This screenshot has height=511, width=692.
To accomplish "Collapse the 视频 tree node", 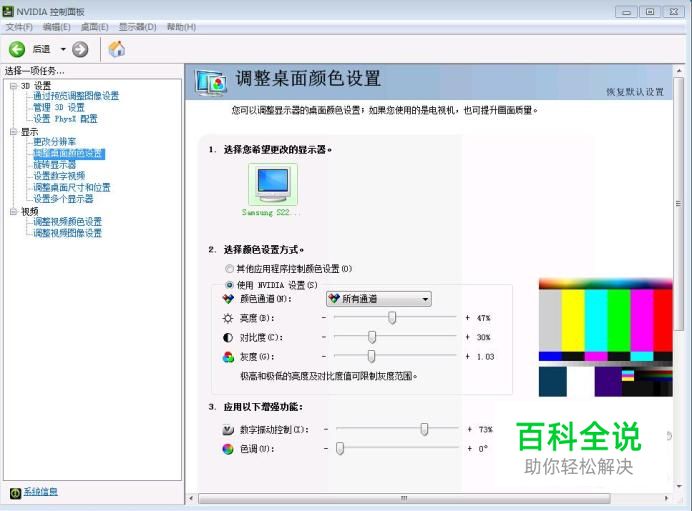I will (14, 211).
